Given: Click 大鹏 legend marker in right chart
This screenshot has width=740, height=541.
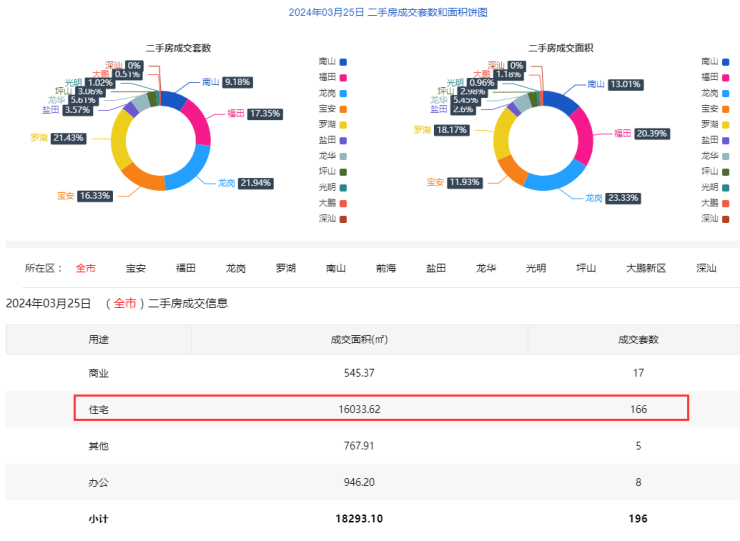Looking at the screenshot, I should point(726,203).
